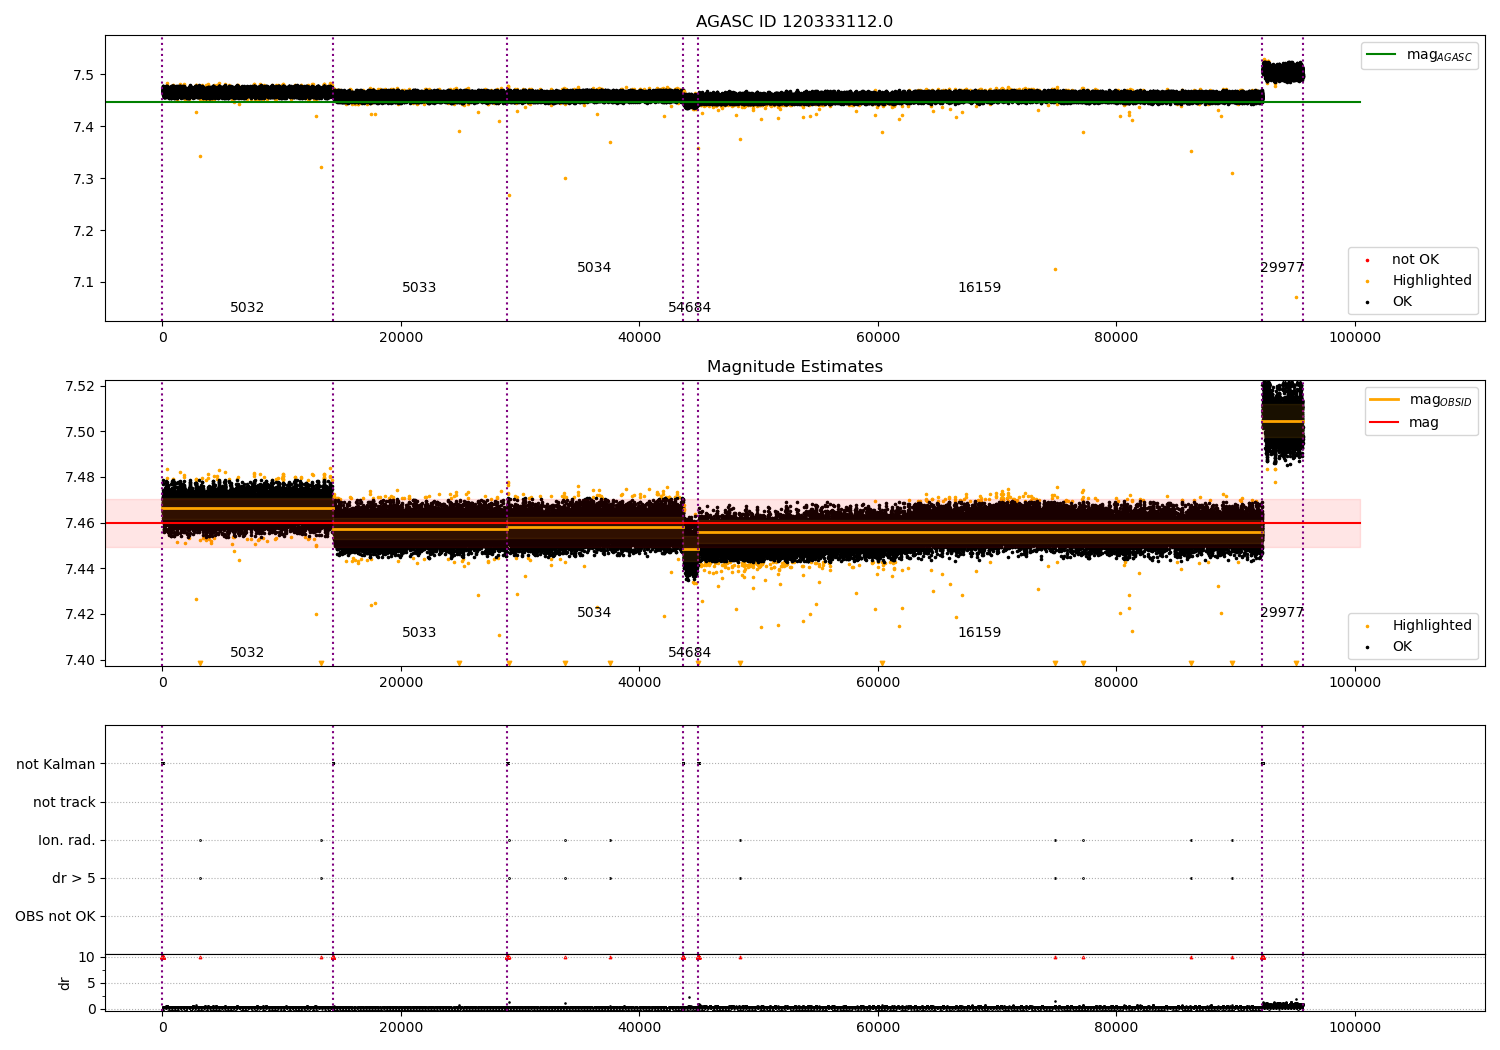Click label 5032 in Magnitude Estimates plot
Viewport: 1500px width, 1050px height.
[247, 653]
